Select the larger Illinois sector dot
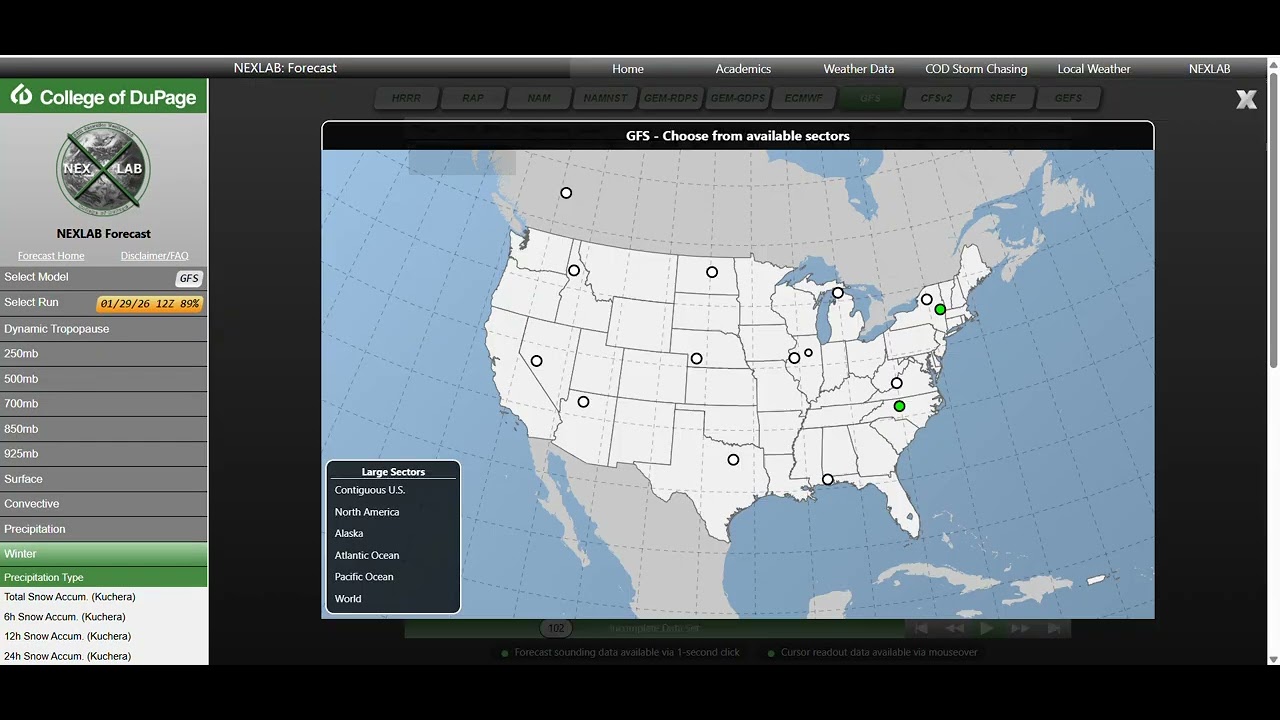The image size is (1280, 720). [x=794, y=358]
